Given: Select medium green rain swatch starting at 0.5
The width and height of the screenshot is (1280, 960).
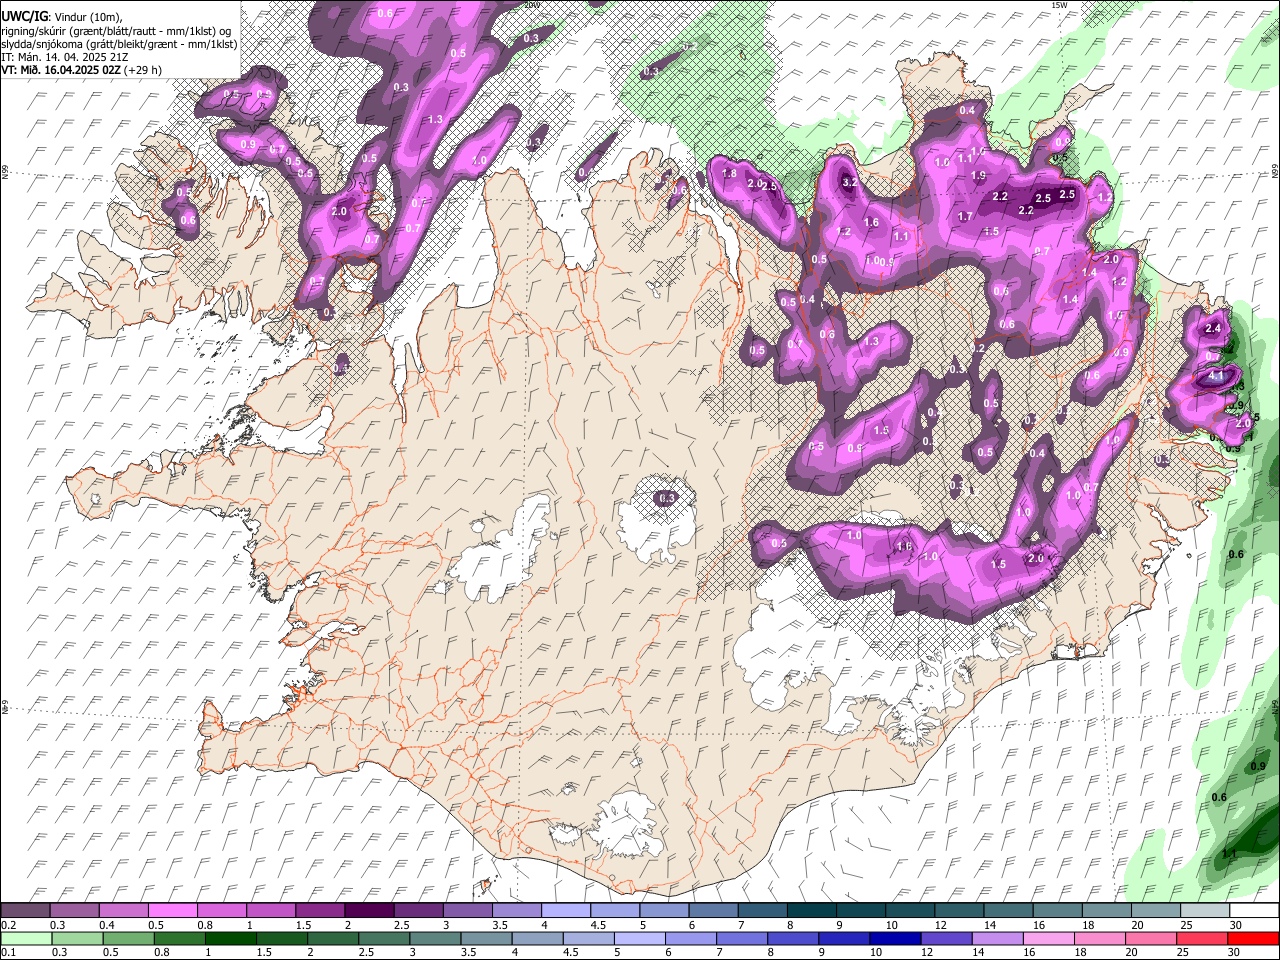Looking at the screenshot, I should tap(128, 938).
